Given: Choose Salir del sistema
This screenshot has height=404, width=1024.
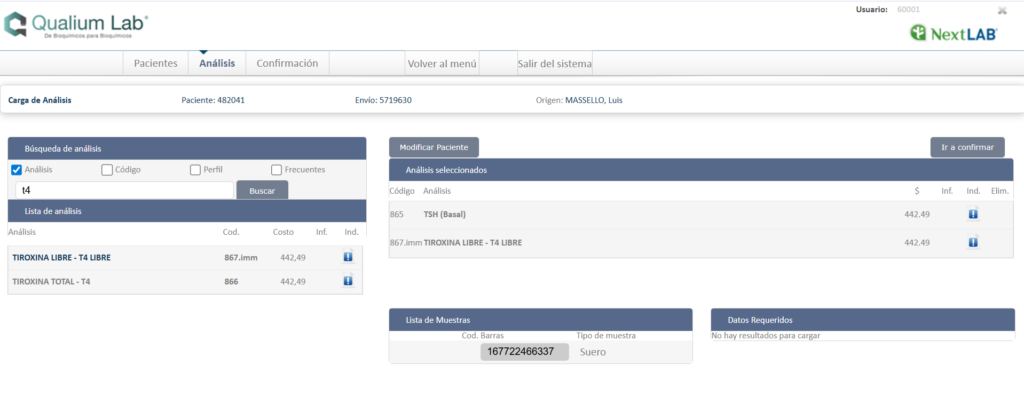Looking at the screenshot, I should tap(554, 64).
